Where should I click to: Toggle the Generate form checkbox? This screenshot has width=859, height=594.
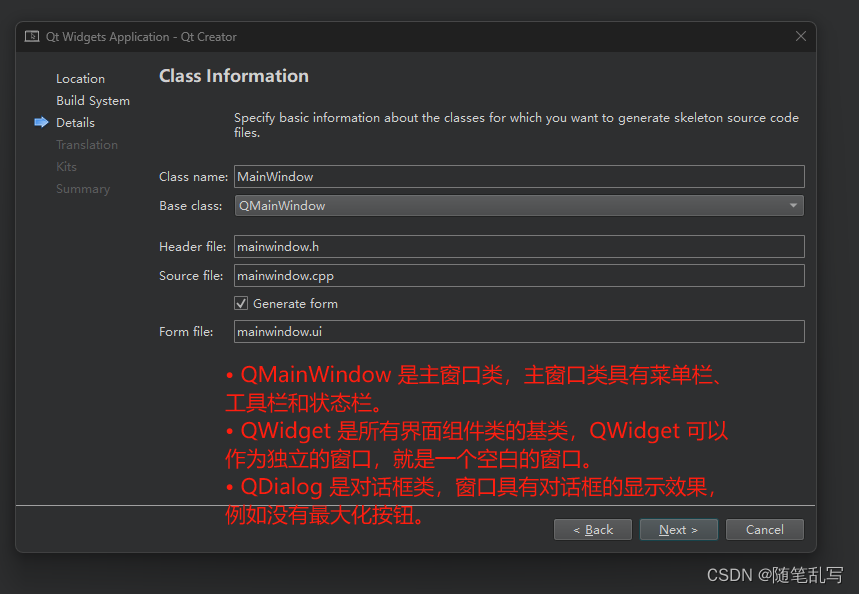coord(241,303)
